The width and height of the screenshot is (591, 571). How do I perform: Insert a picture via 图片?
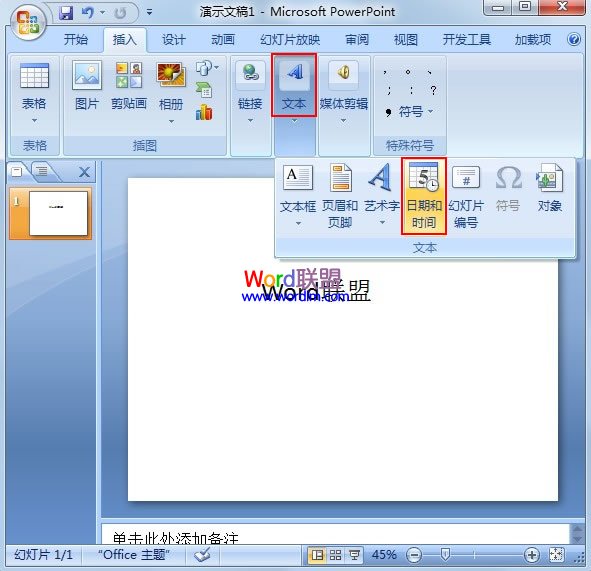(87, 86)
